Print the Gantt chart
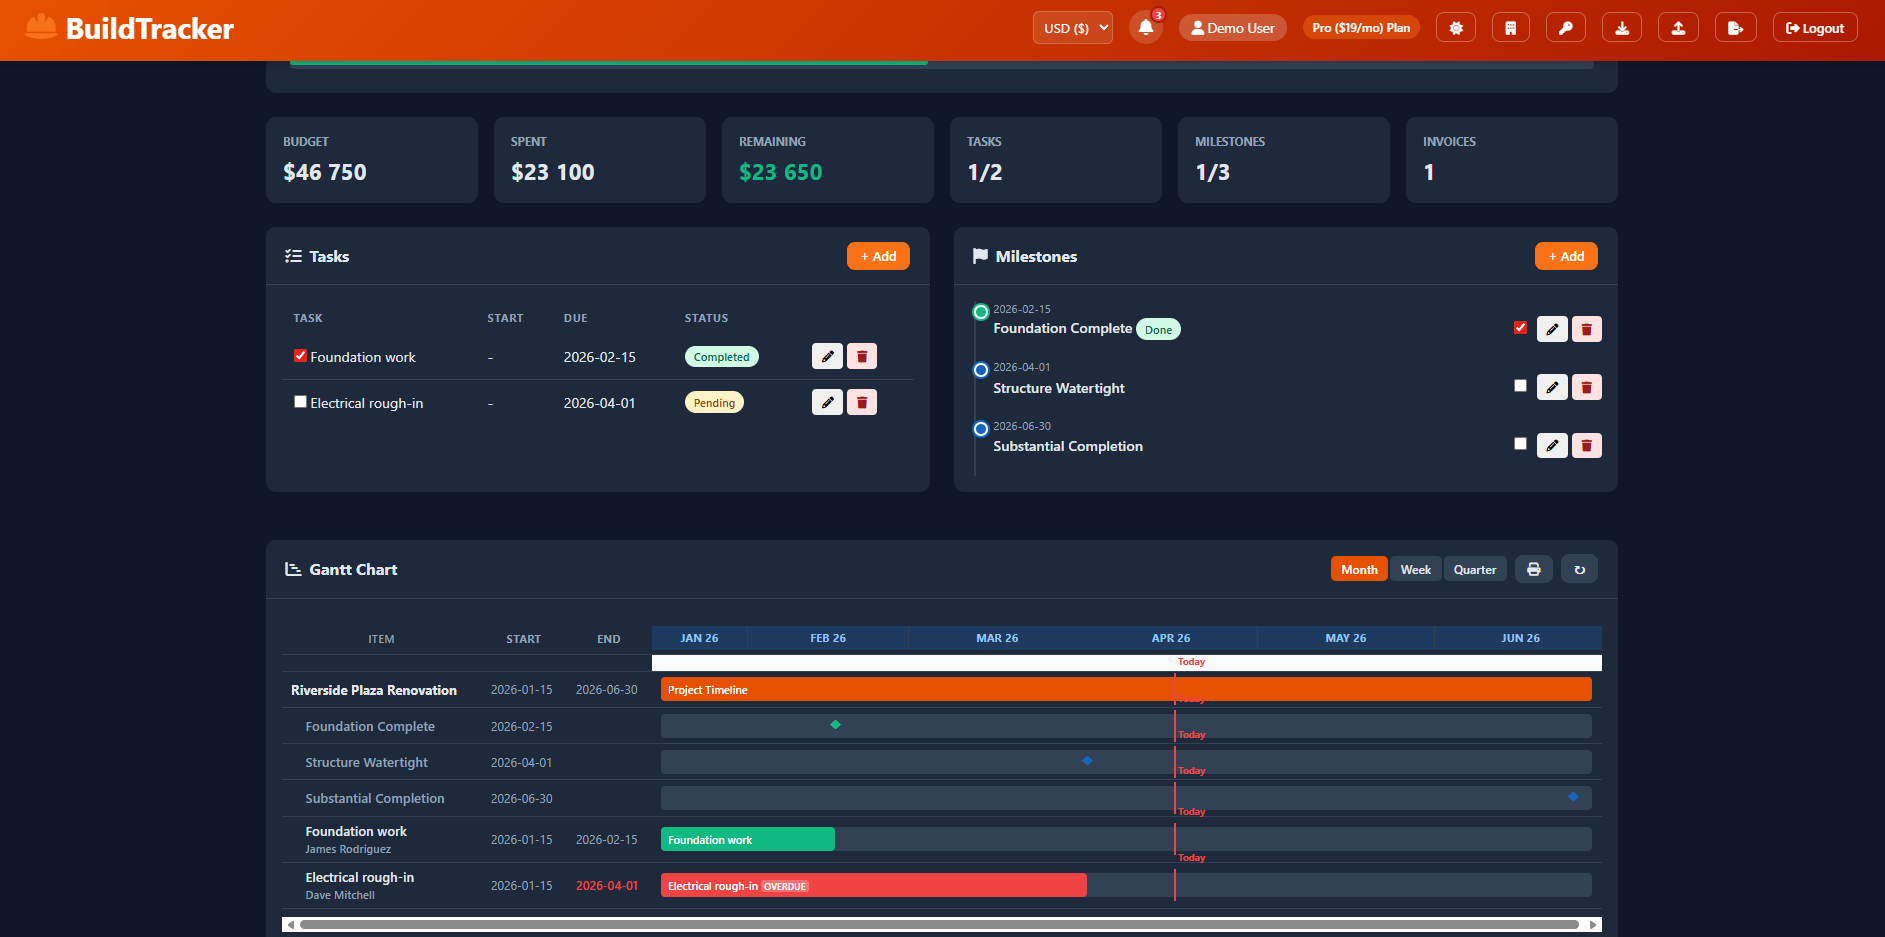 click(x=1533, y=568)
